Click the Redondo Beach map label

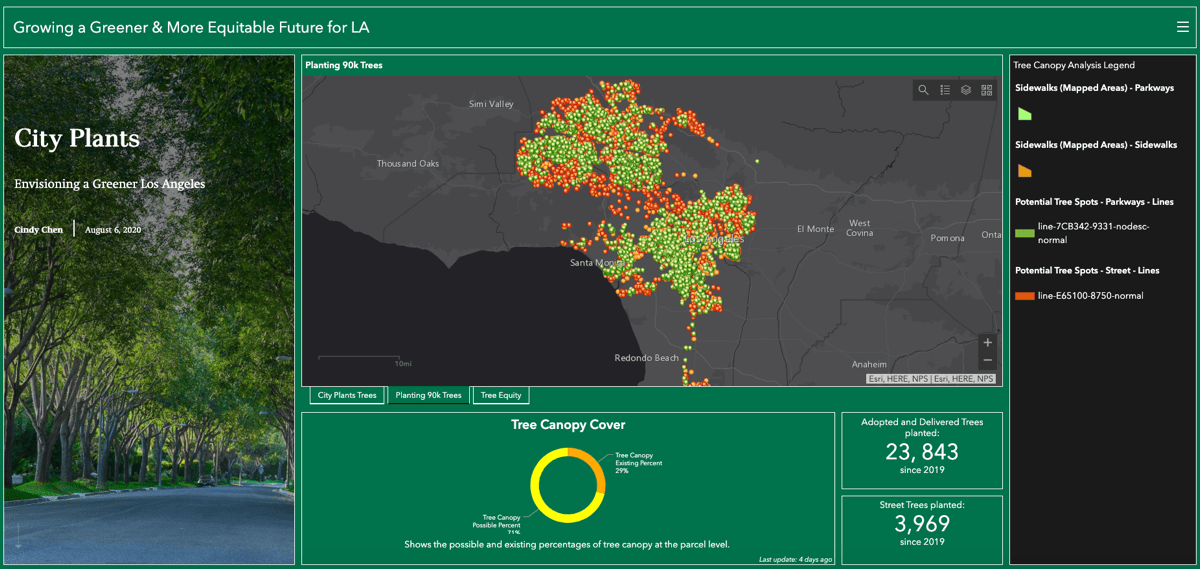click(x=646, y=358)
